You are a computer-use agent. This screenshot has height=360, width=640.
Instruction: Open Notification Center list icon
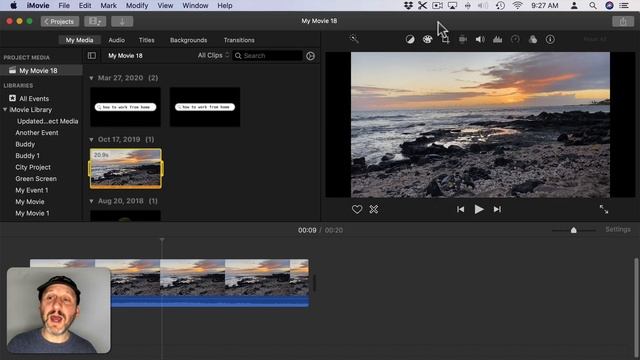point(624,5)
